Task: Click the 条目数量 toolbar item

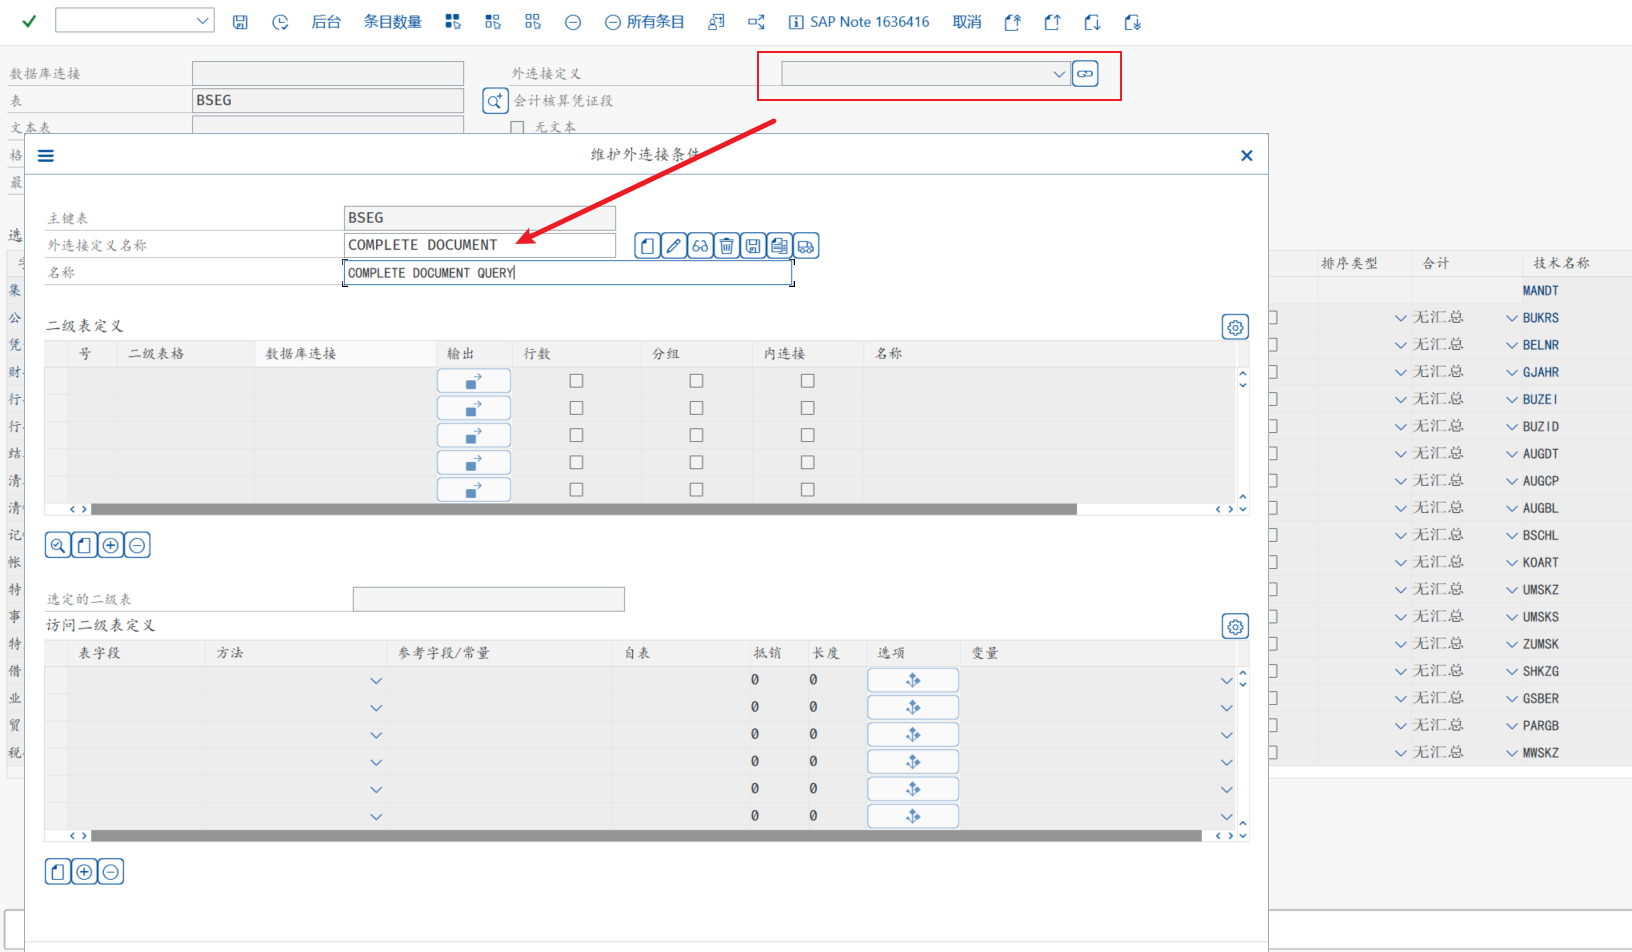Action: pos(392,22)
